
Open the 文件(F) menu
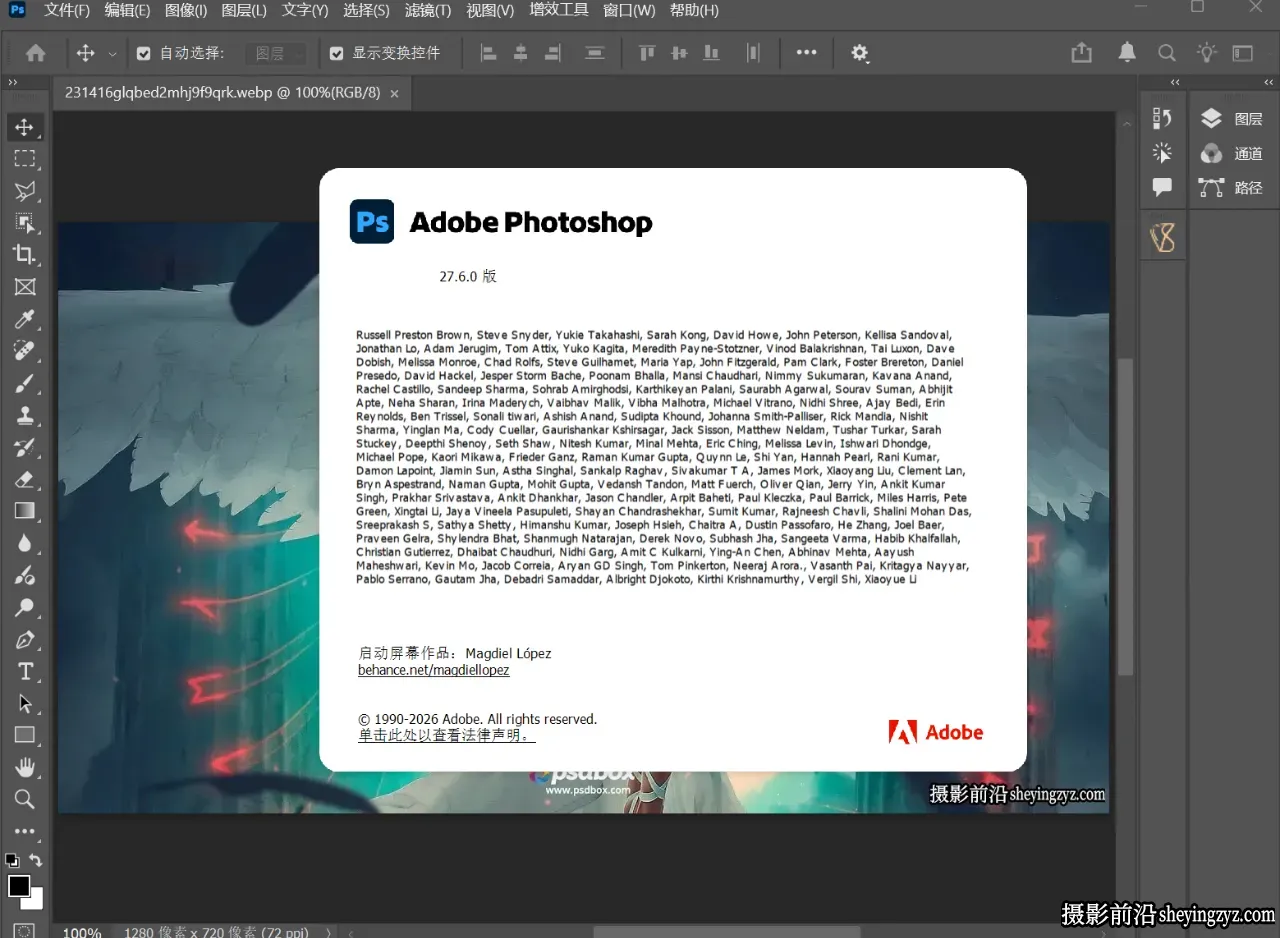67,10
